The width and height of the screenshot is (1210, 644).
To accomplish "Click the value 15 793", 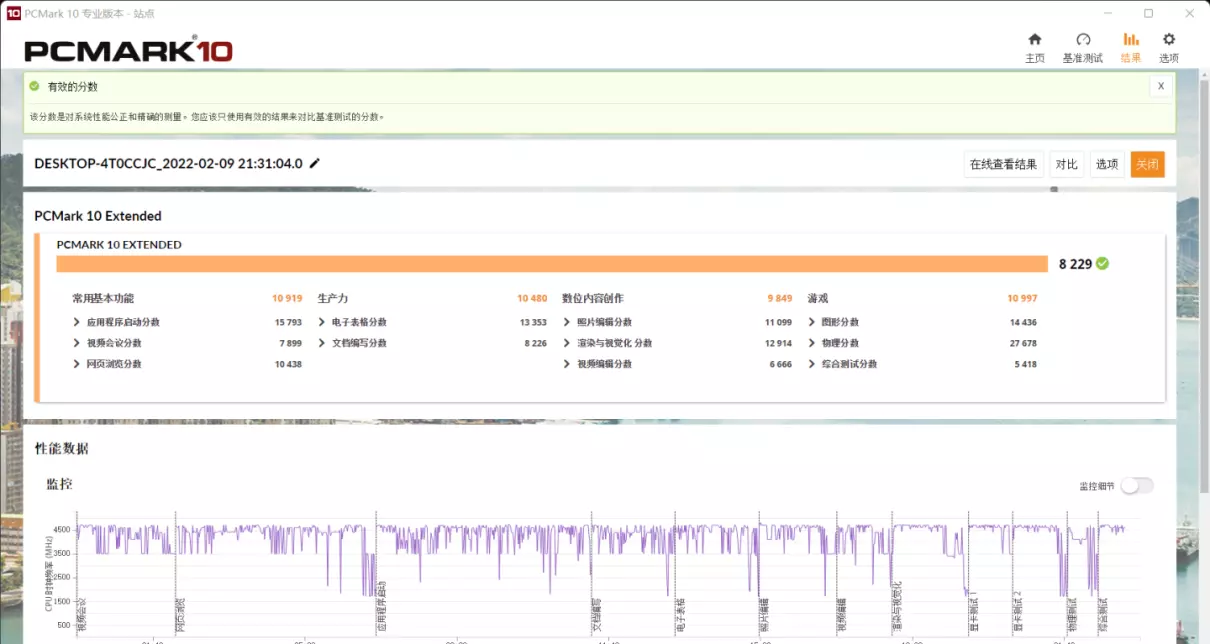I will (x=288, y=322).
